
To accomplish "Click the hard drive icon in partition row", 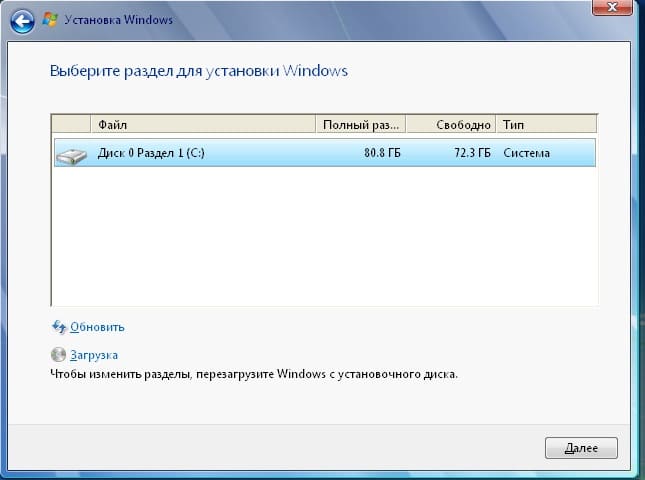I will click(x=71, y=155).
